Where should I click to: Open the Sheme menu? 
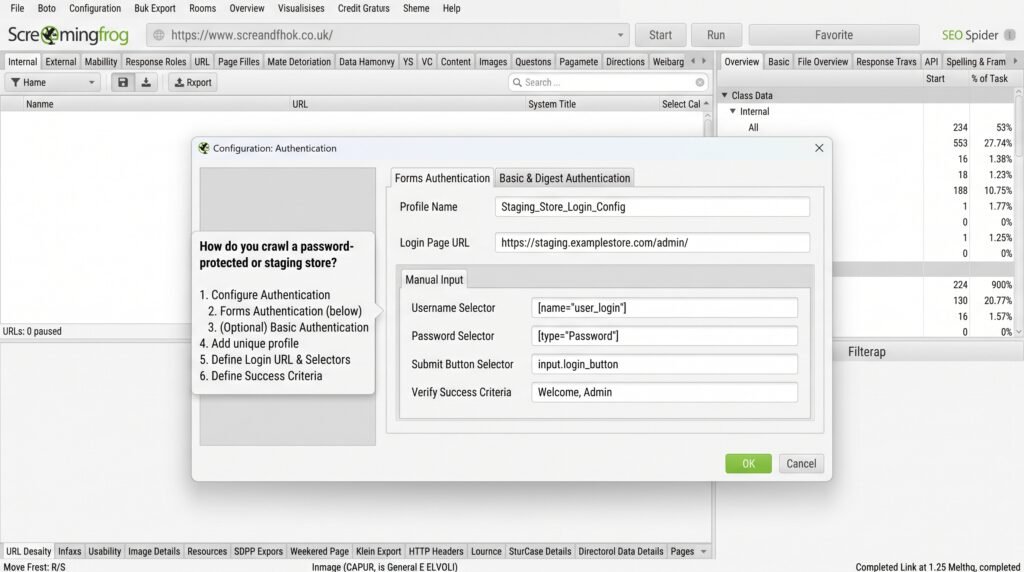pyautogui.click(x=416, y=8)
